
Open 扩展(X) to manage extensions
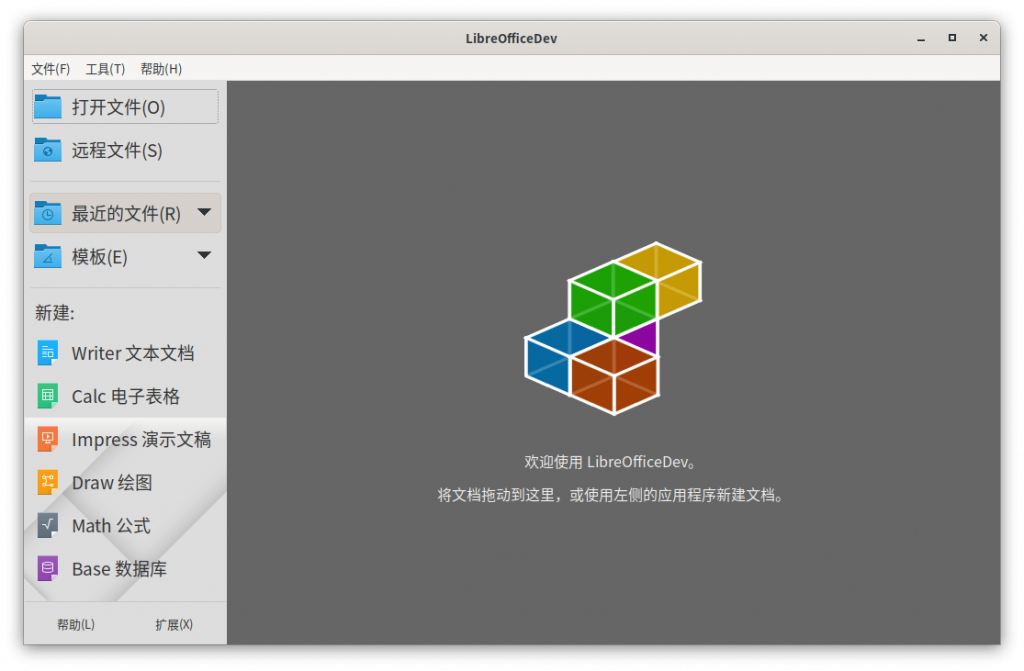click(x=176, y=624)
